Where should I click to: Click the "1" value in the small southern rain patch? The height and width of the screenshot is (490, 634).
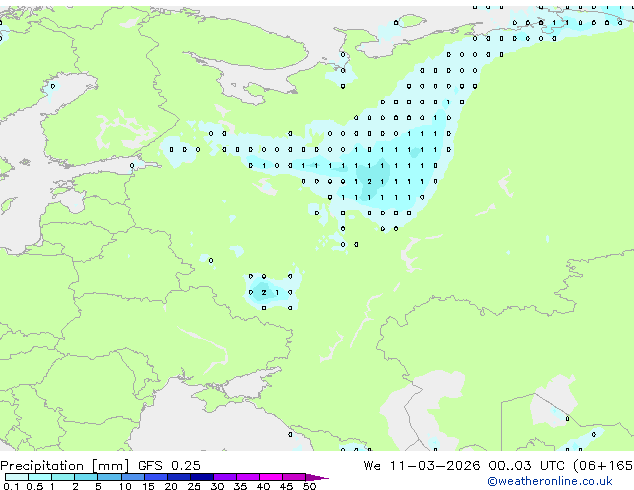coord(277,292)
